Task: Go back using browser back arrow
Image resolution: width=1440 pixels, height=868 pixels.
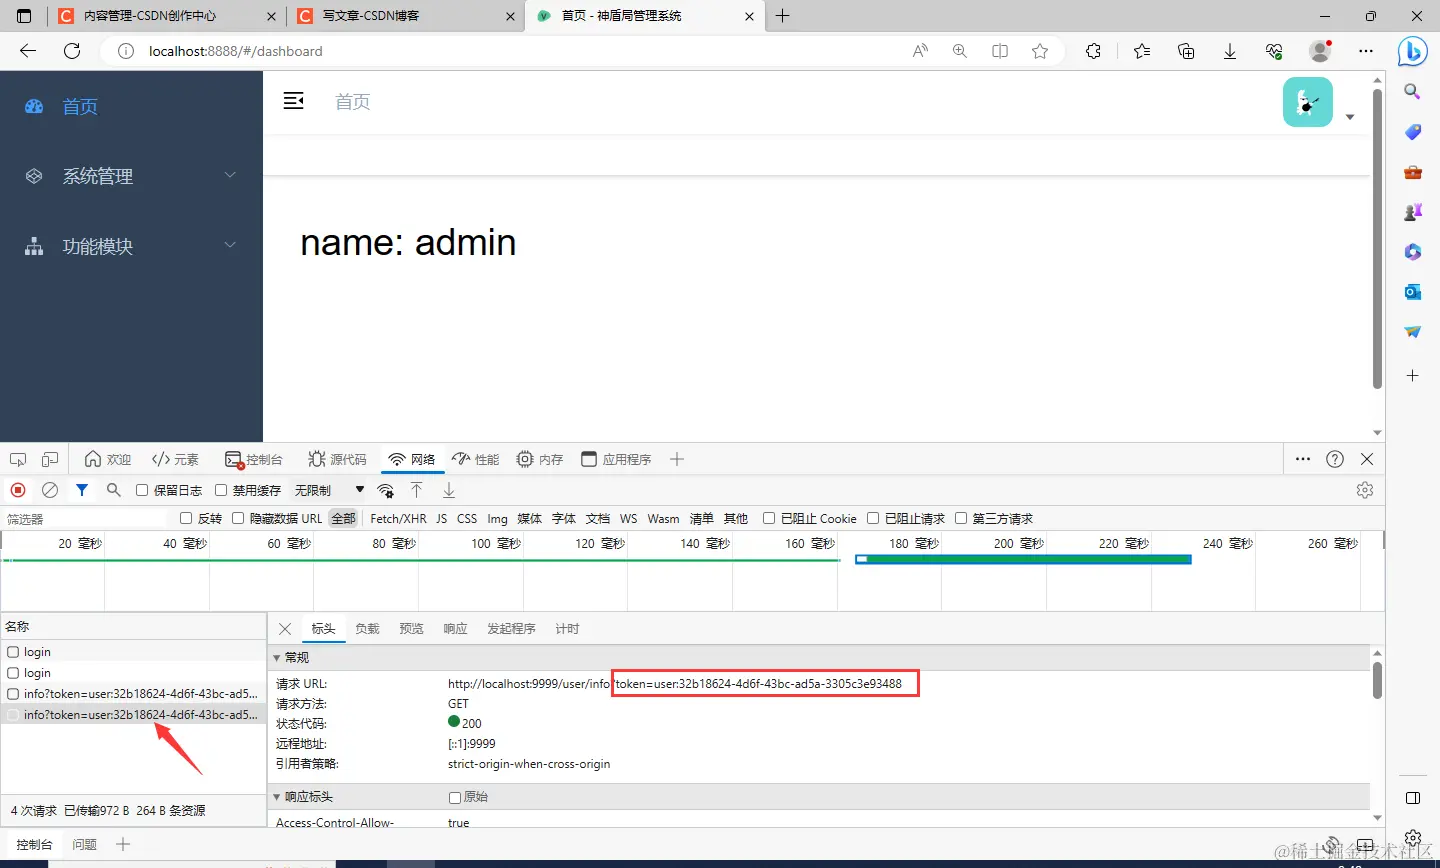Action: coord(28,51)
